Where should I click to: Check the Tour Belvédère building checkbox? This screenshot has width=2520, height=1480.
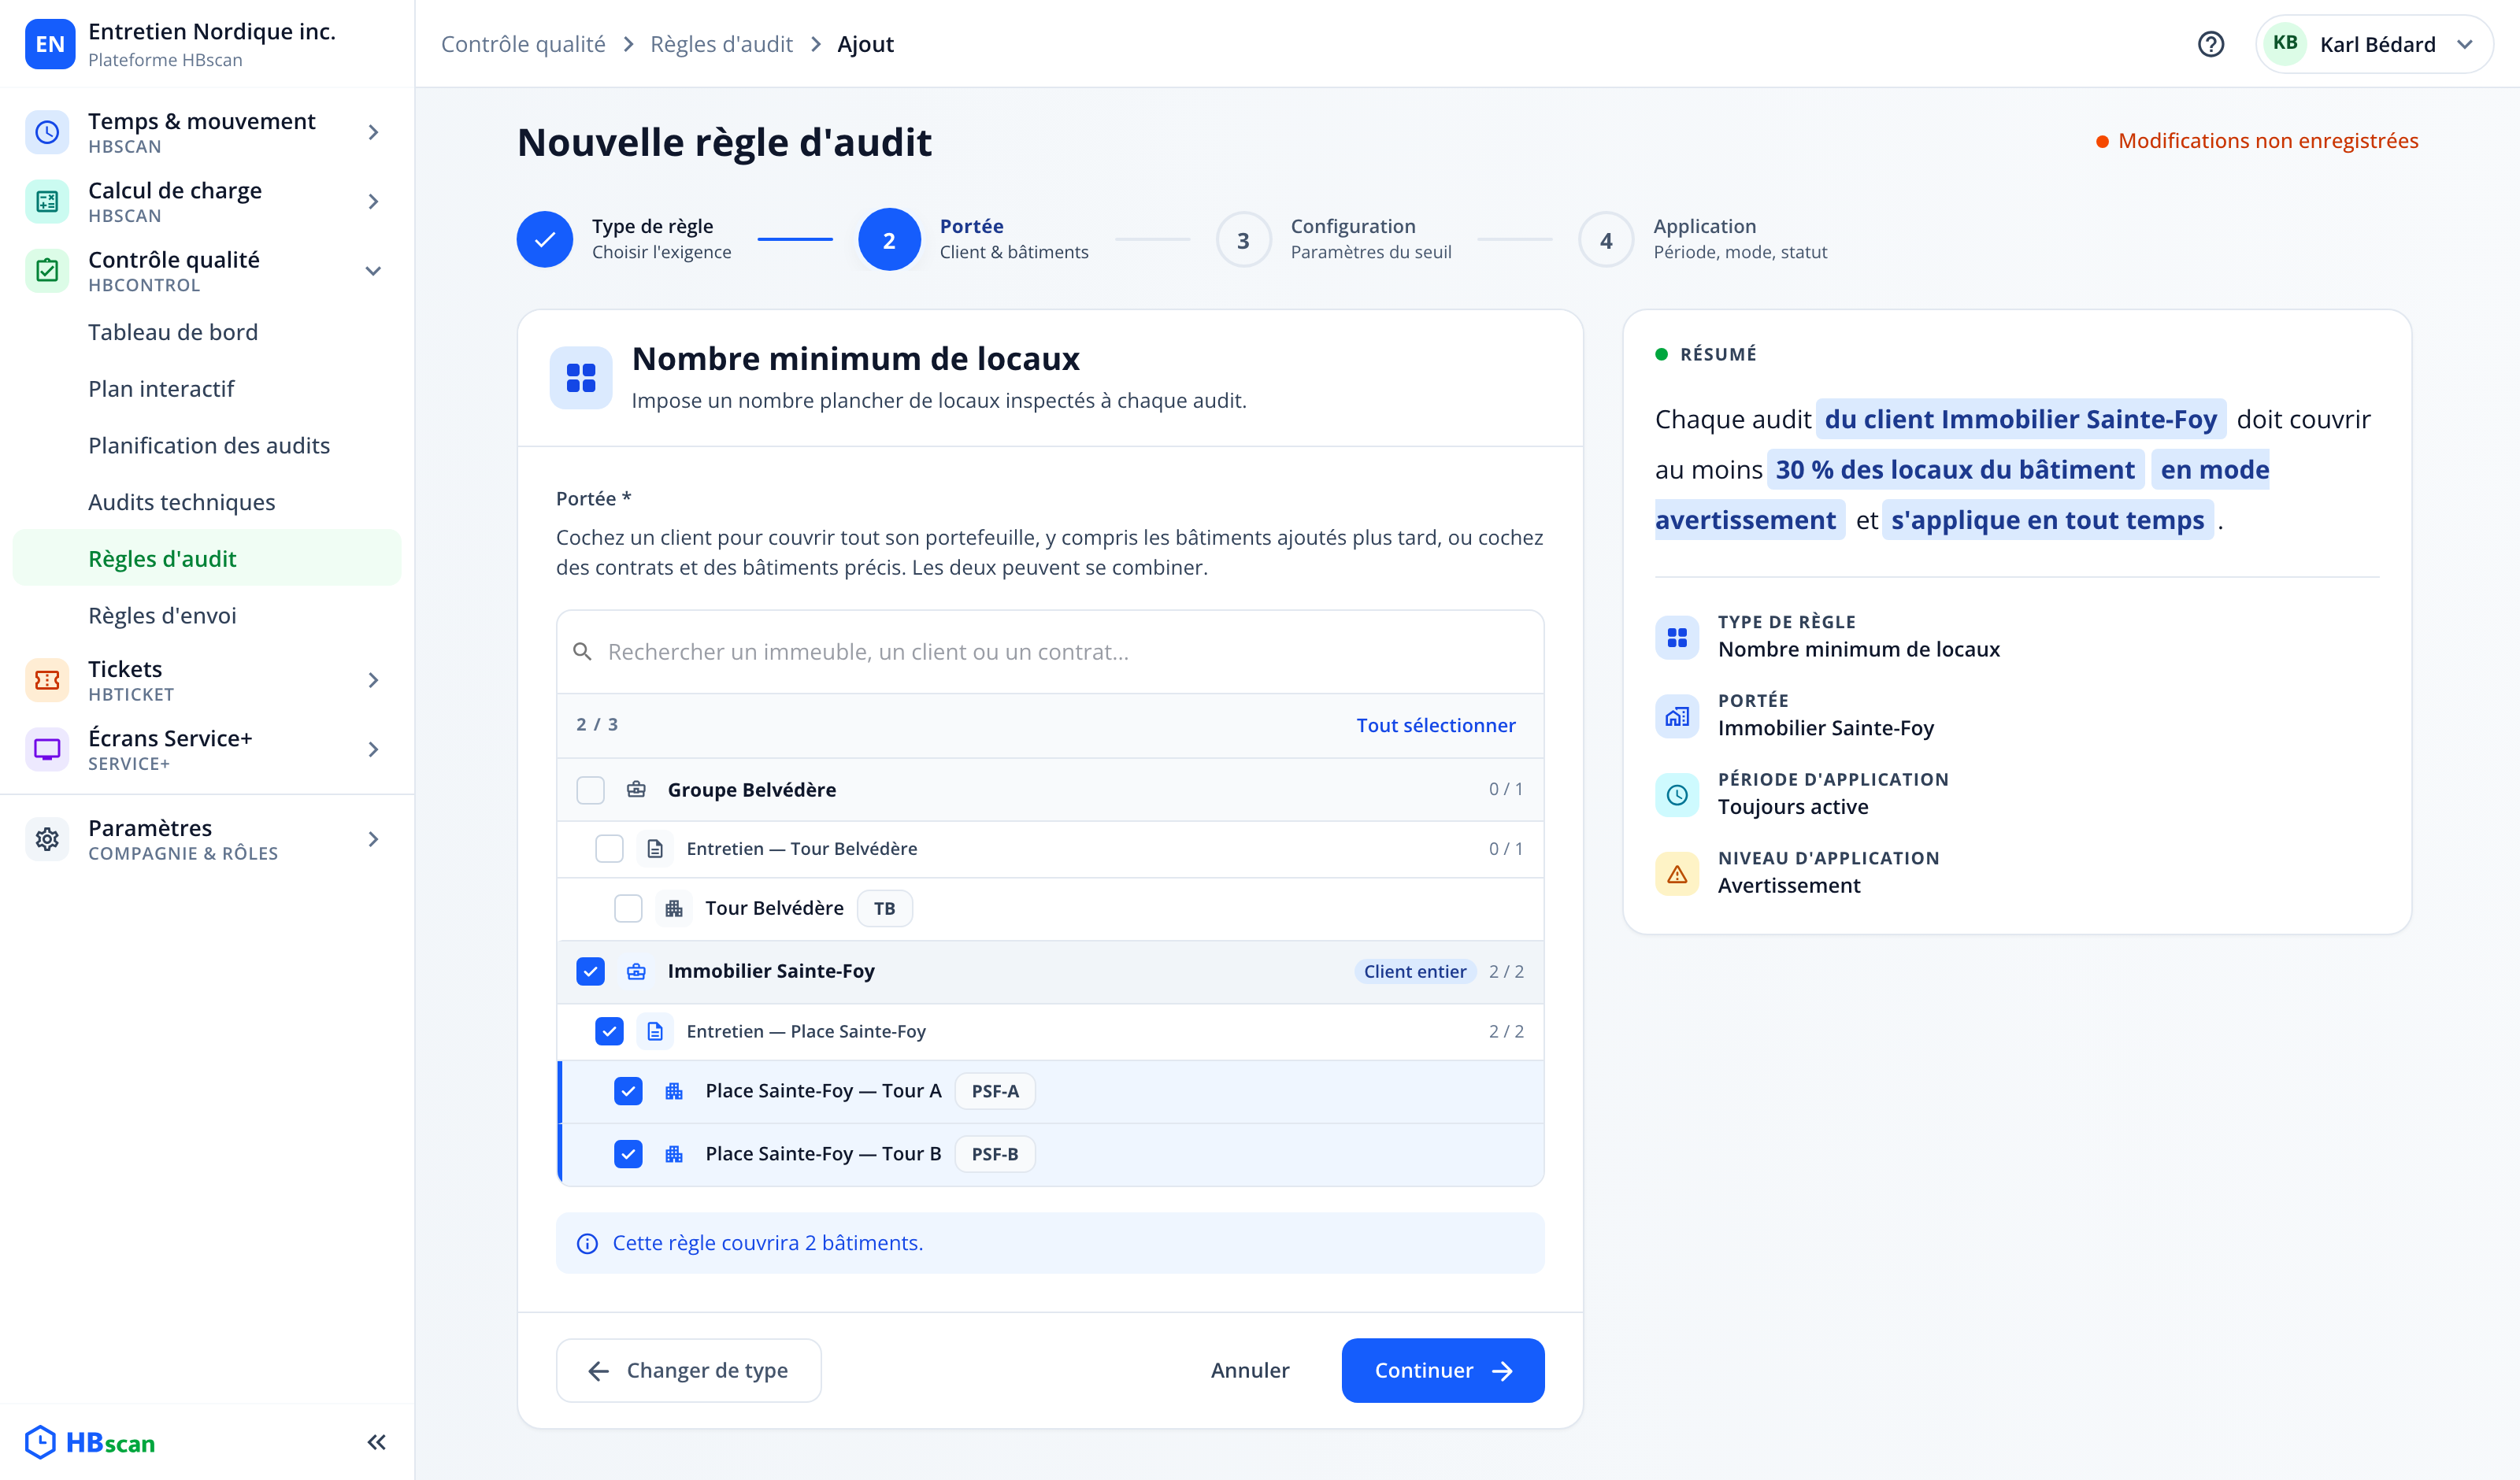[x=628, y=909]
